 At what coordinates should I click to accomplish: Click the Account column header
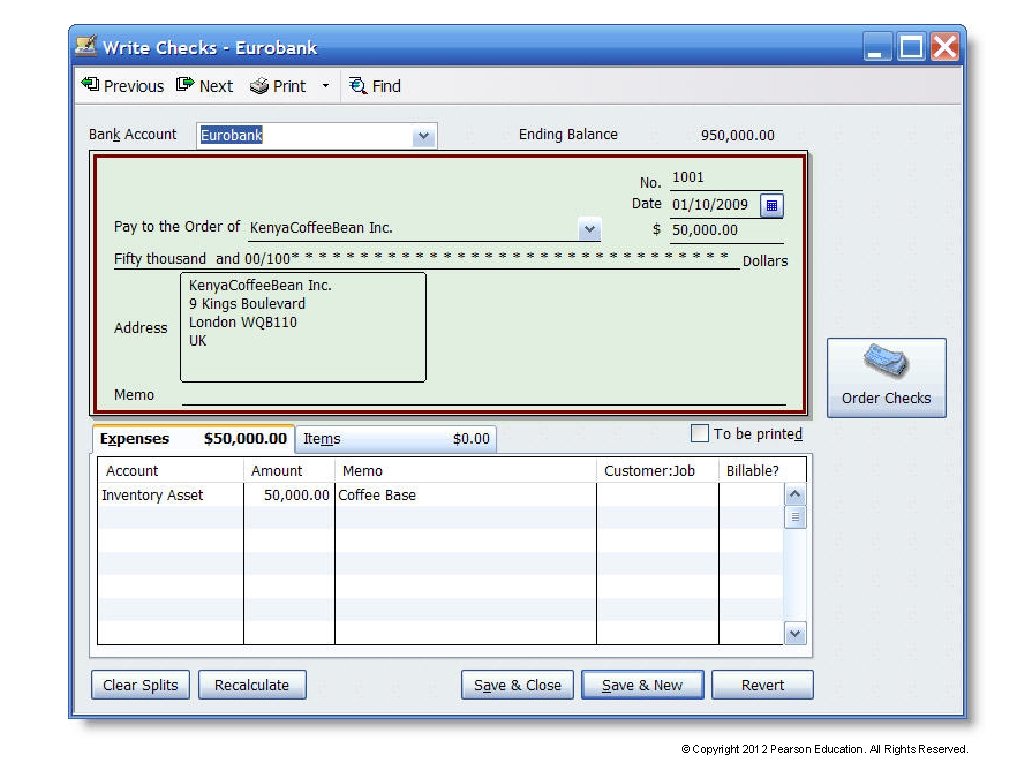point(170,471)
